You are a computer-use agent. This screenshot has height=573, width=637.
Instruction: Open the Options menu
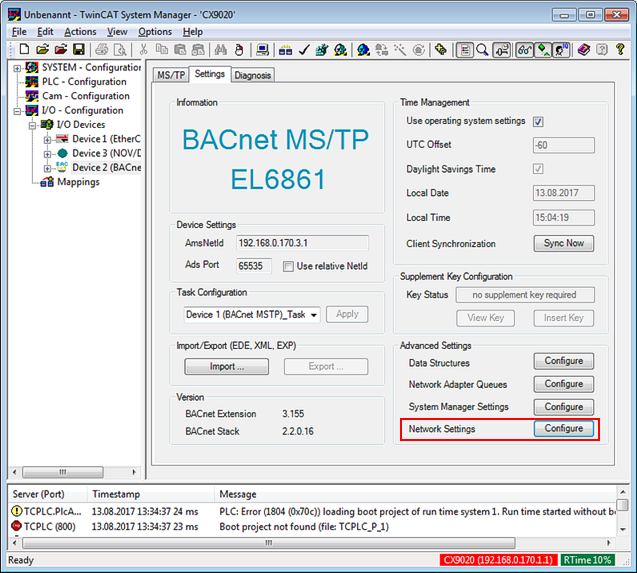[155, 32]
